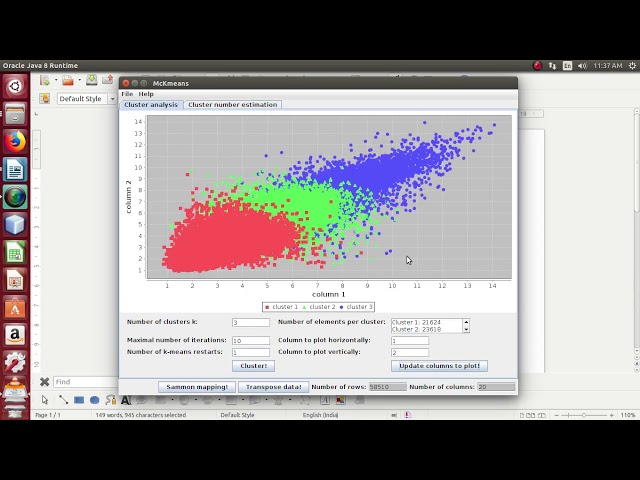The image size is (640, 480).
Task: Click the cluster 2 green legend marker
Action: point(304,307)
